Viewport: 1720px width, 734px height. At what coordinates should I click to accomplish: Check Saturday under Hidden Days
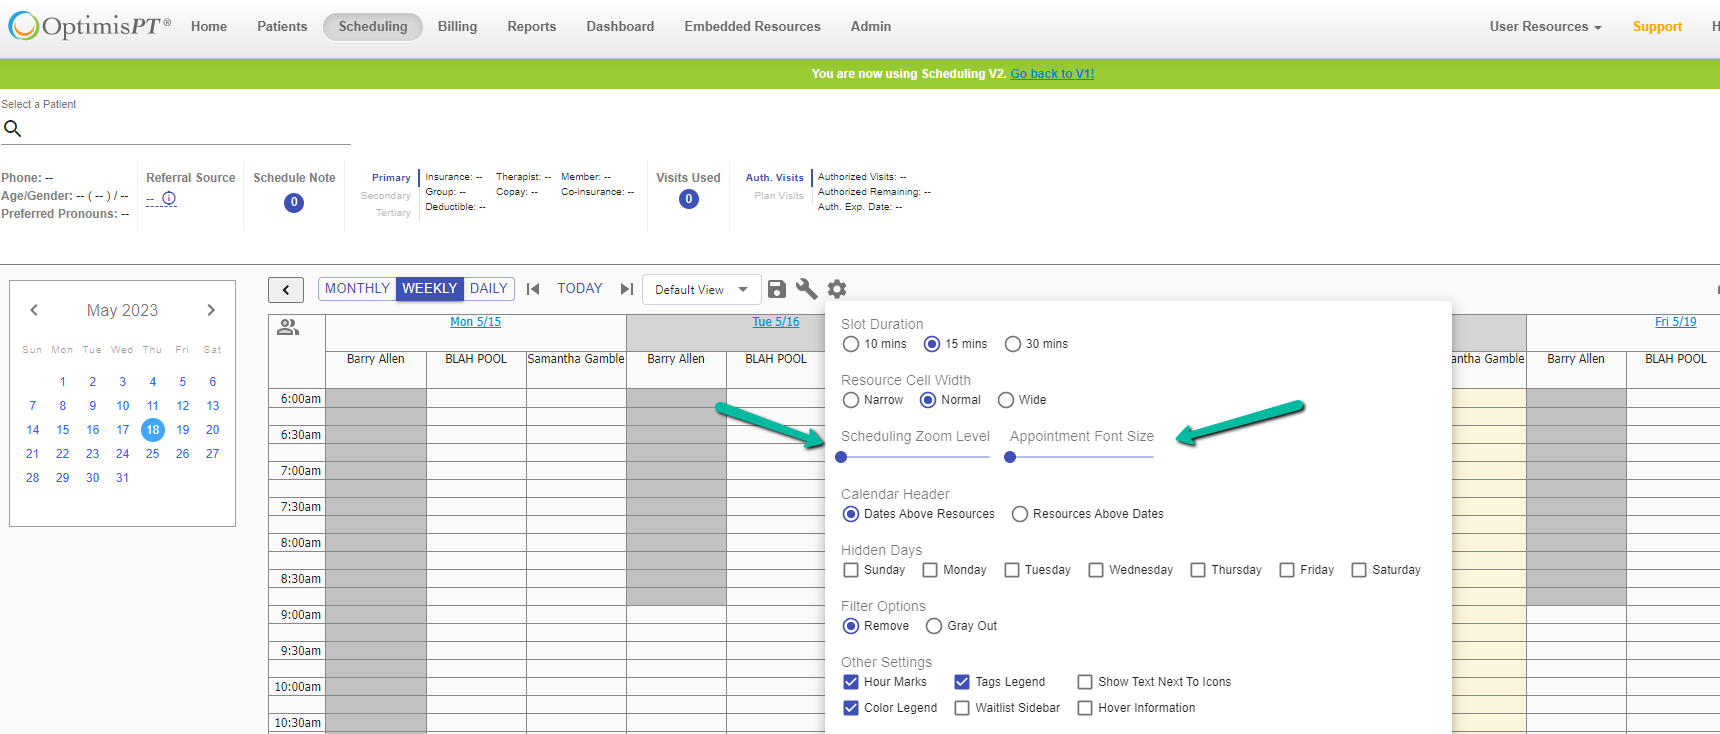click(1359, 570)
